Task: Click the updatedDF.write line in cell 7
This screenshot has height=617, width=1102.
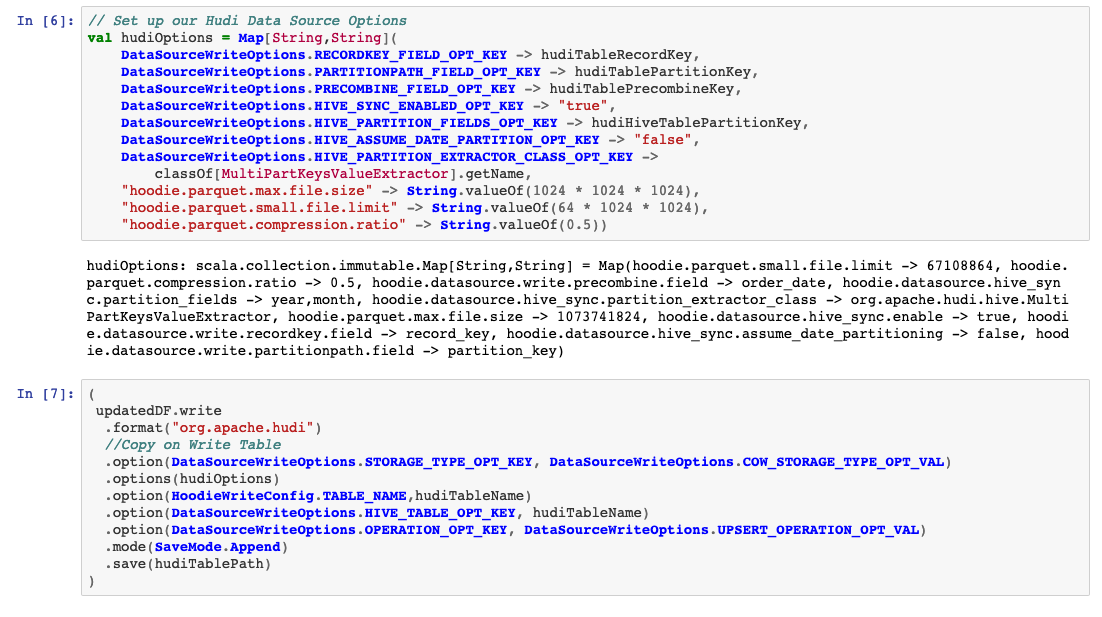Action: click(158, 411)
